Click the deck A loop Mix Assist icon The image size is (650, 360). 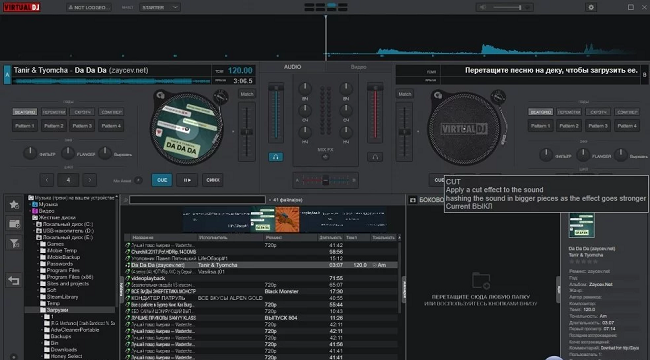(138, 180)
